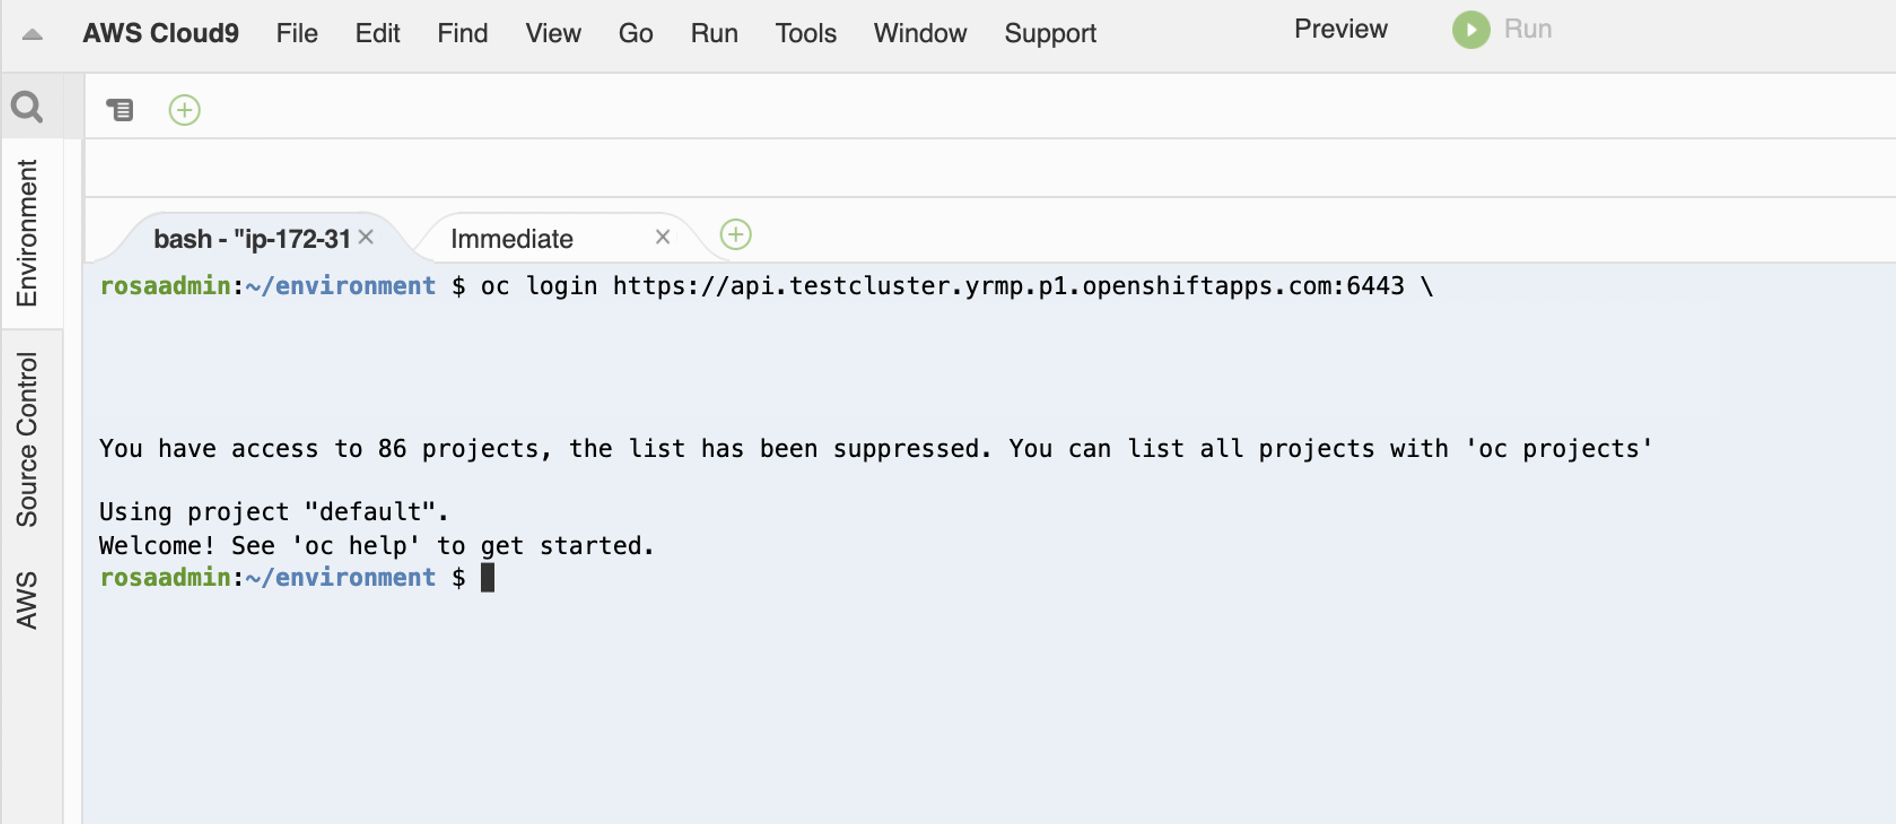Open the Edit menu
The height and width of the screenshot is (824, 1896).
377,33
